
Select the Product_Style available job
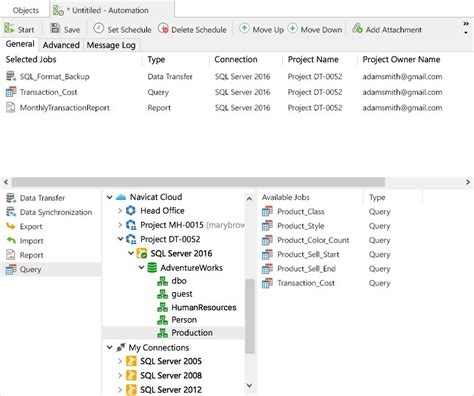tap(301, 226)
